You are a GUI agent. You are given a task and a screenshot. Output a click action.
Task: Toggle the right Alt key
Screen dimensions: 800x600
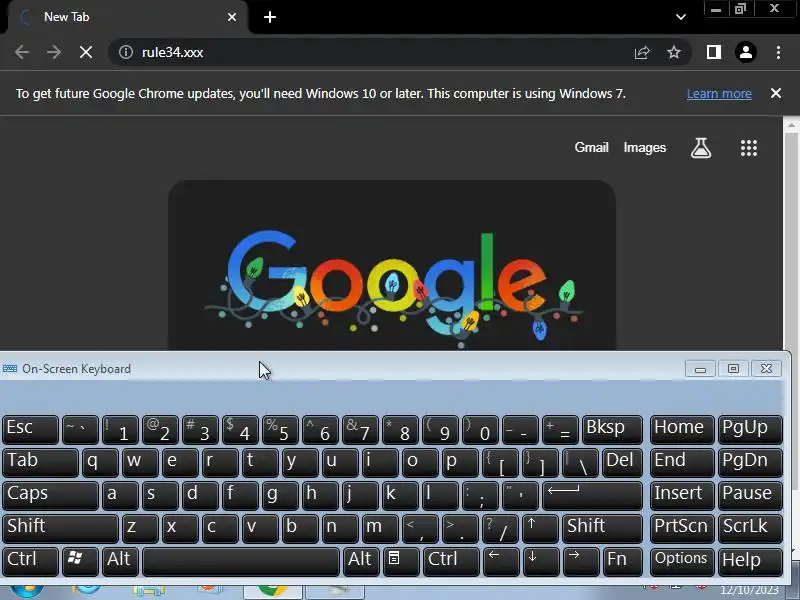point(361,561)
